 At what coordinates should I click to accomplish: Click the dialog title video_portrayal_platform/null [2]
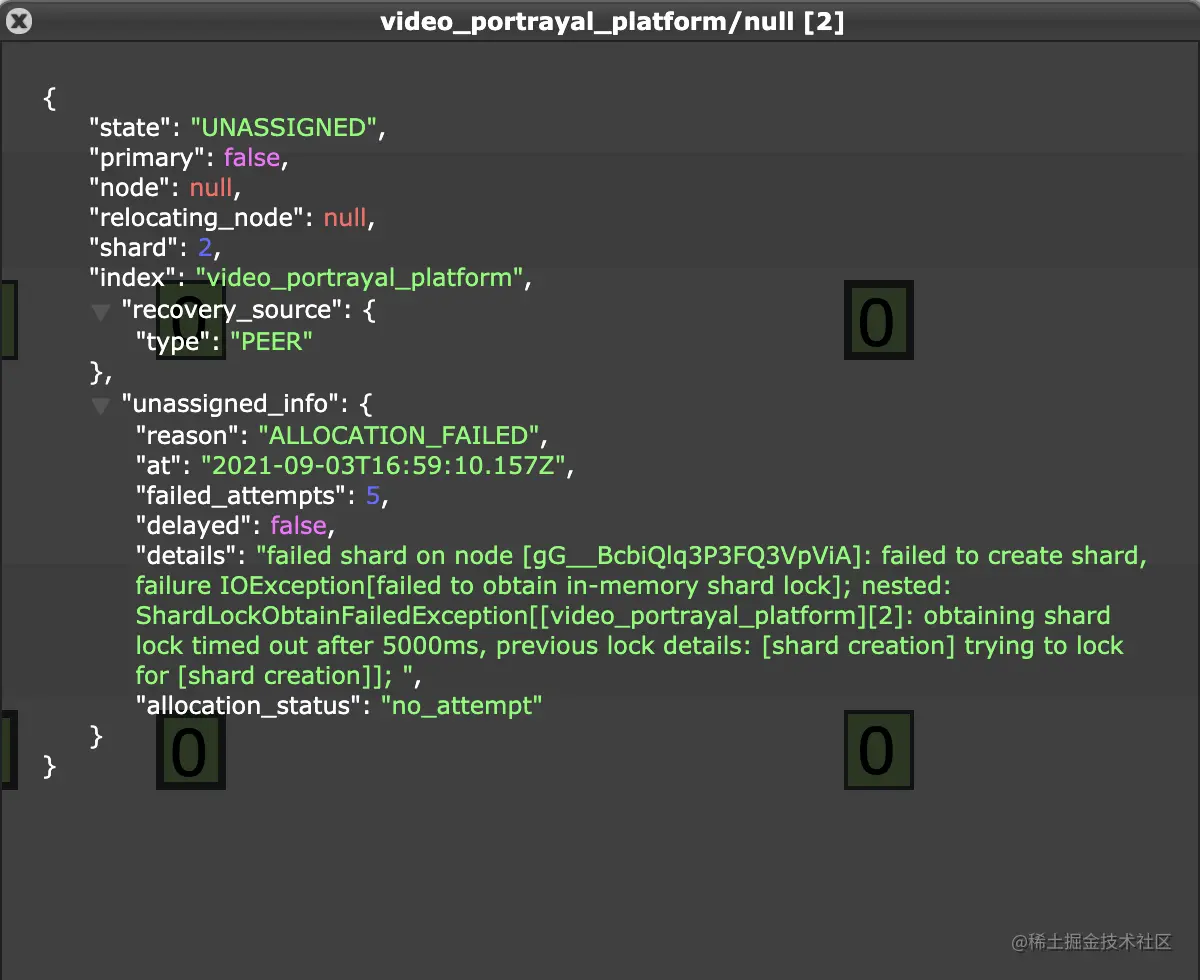click(612, 21)
